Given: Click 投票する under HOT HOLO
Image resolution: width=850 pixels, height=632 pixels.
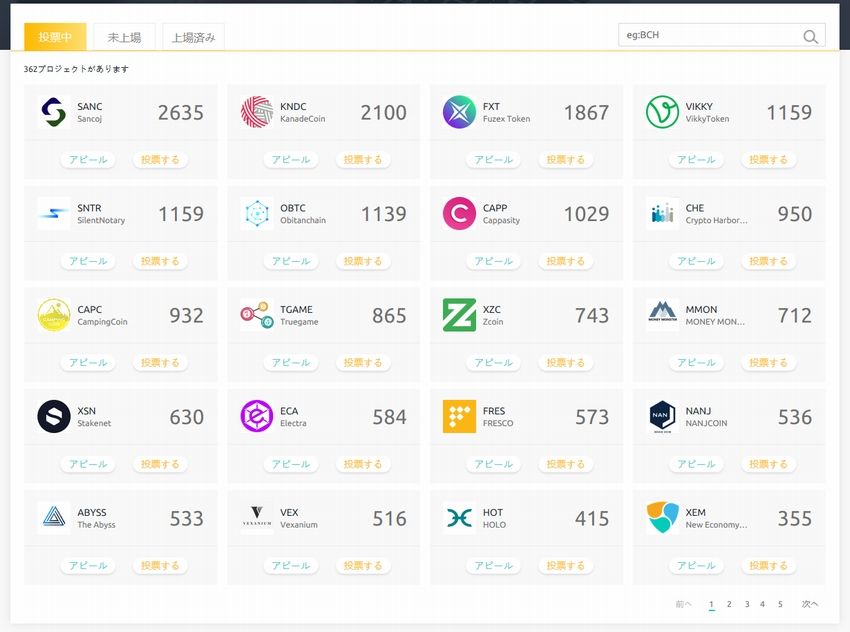Looking at the screenshot, I should tap(565, 565).
